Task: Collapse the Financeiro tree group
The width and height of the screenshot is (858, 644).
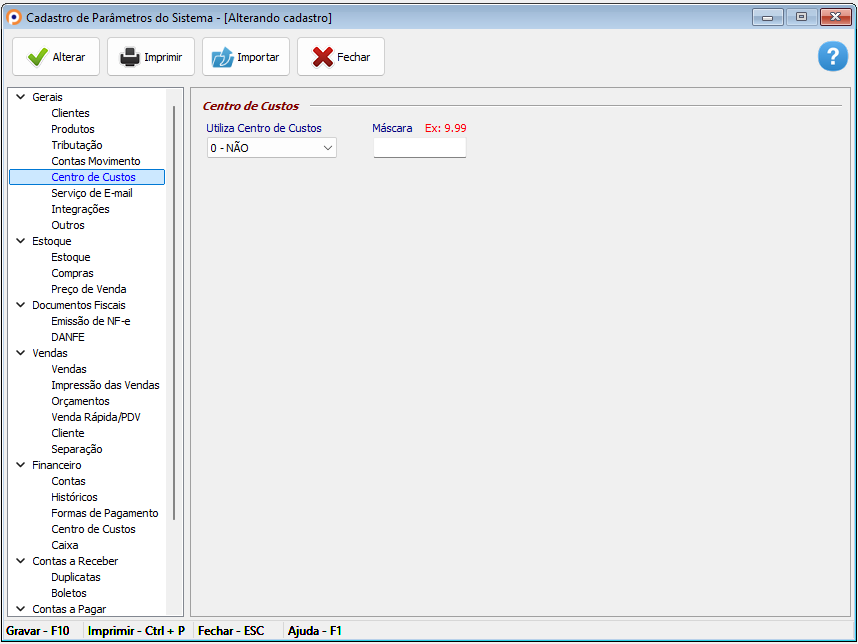Action: [21, 465]
